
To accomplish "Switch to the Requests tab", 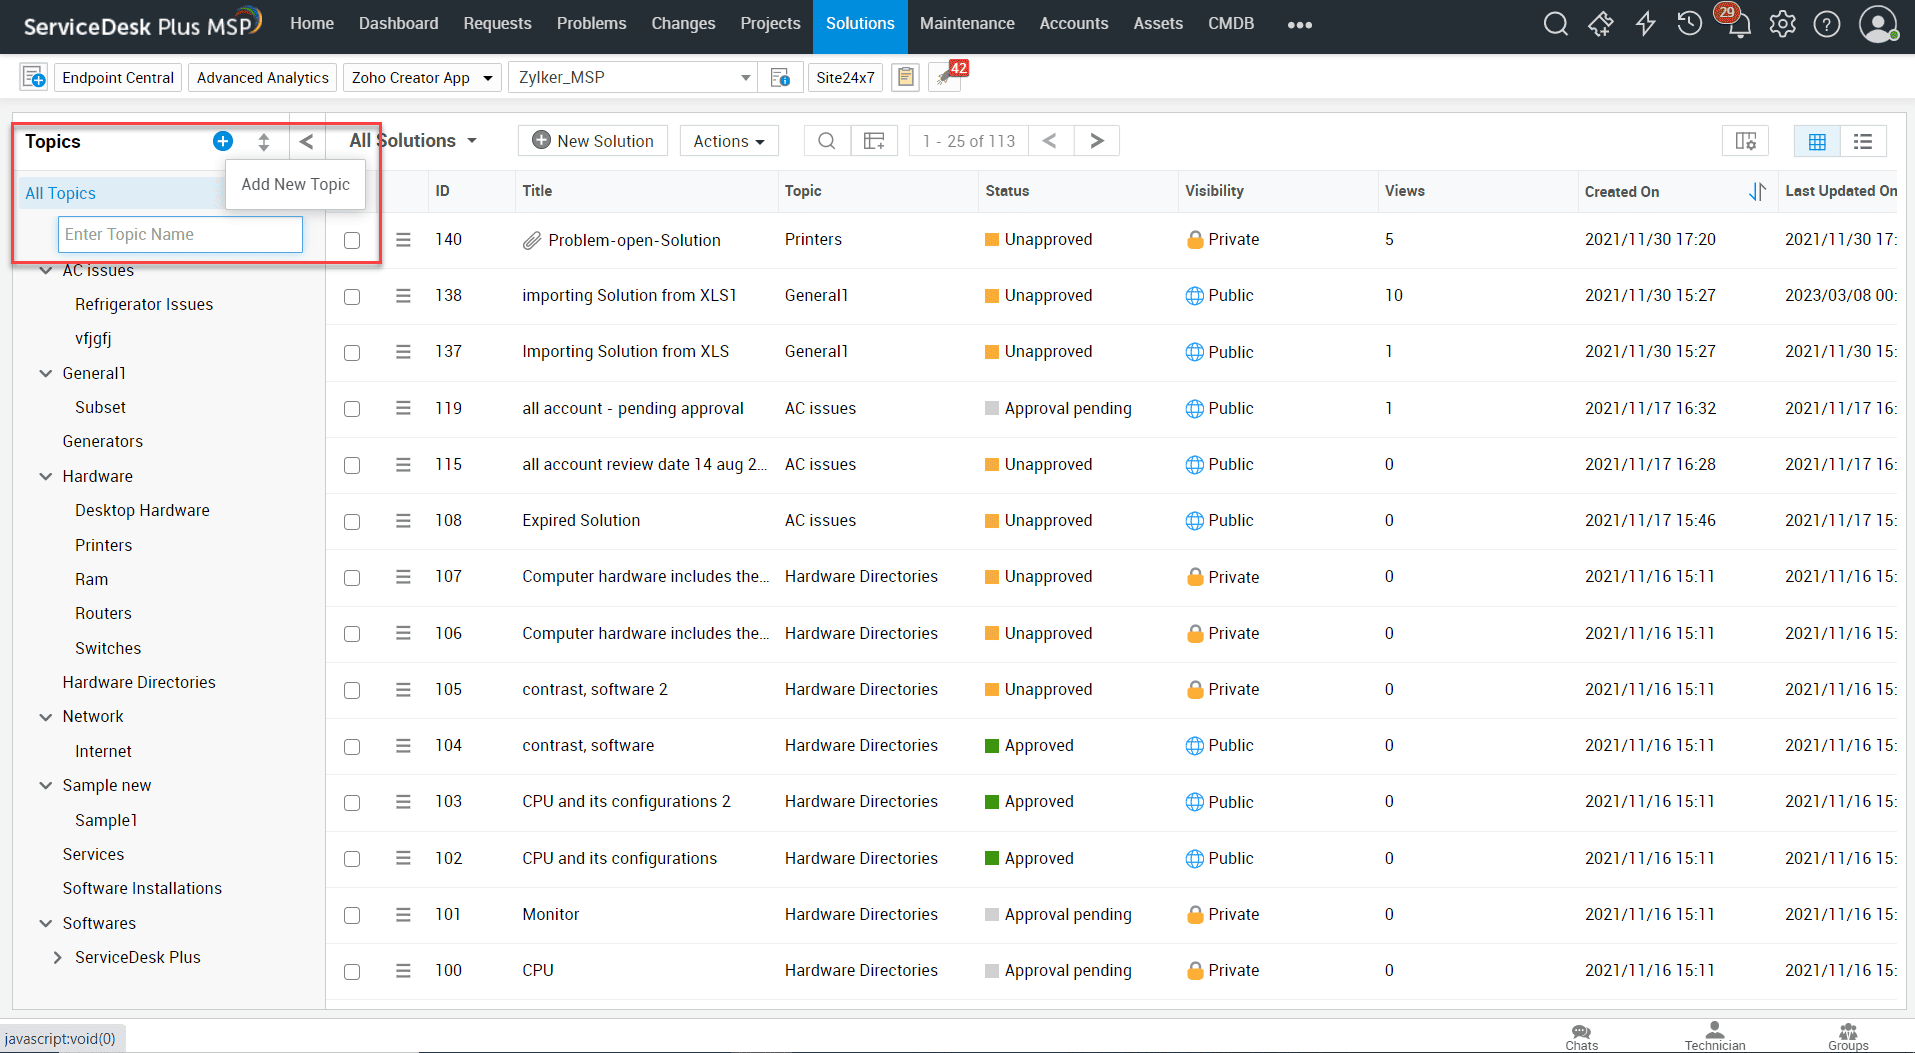I will (x=497, y=23).
